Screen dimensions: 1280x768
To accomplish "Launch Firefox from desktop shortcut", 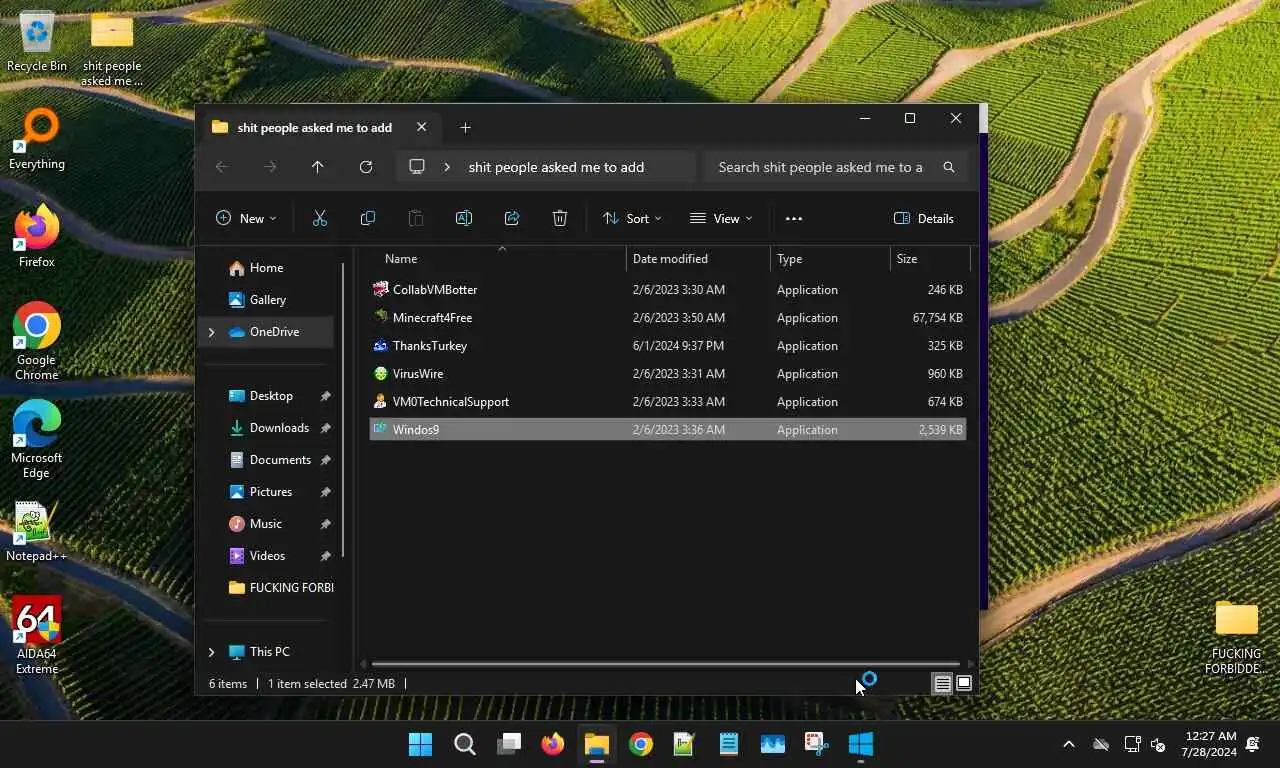I will [37, 236].
